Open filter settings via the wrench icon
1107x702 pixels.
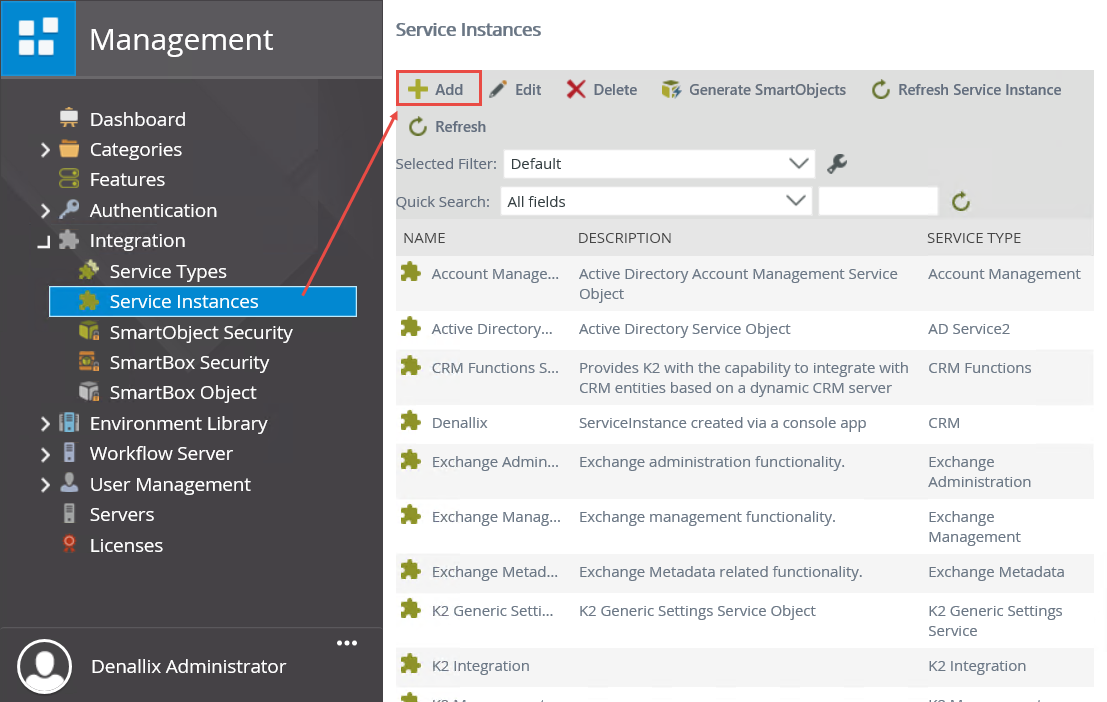click(836, 163)
